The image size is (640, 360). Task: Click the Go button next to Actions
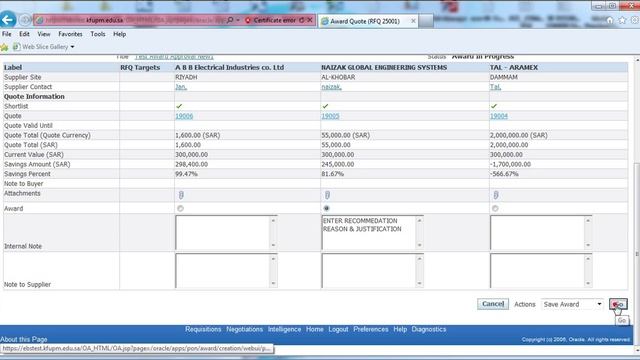(x=618, y=304)
